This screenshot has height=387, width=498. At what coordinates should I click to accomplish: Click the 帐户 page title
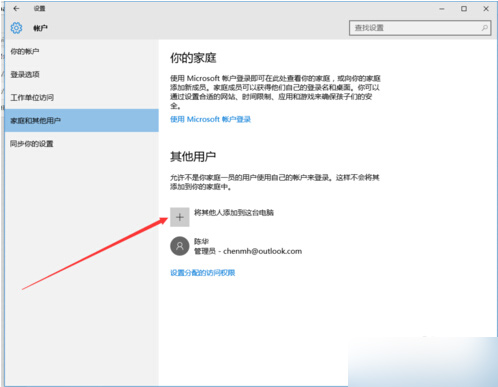pyautogui.click(x=40, y=28)
